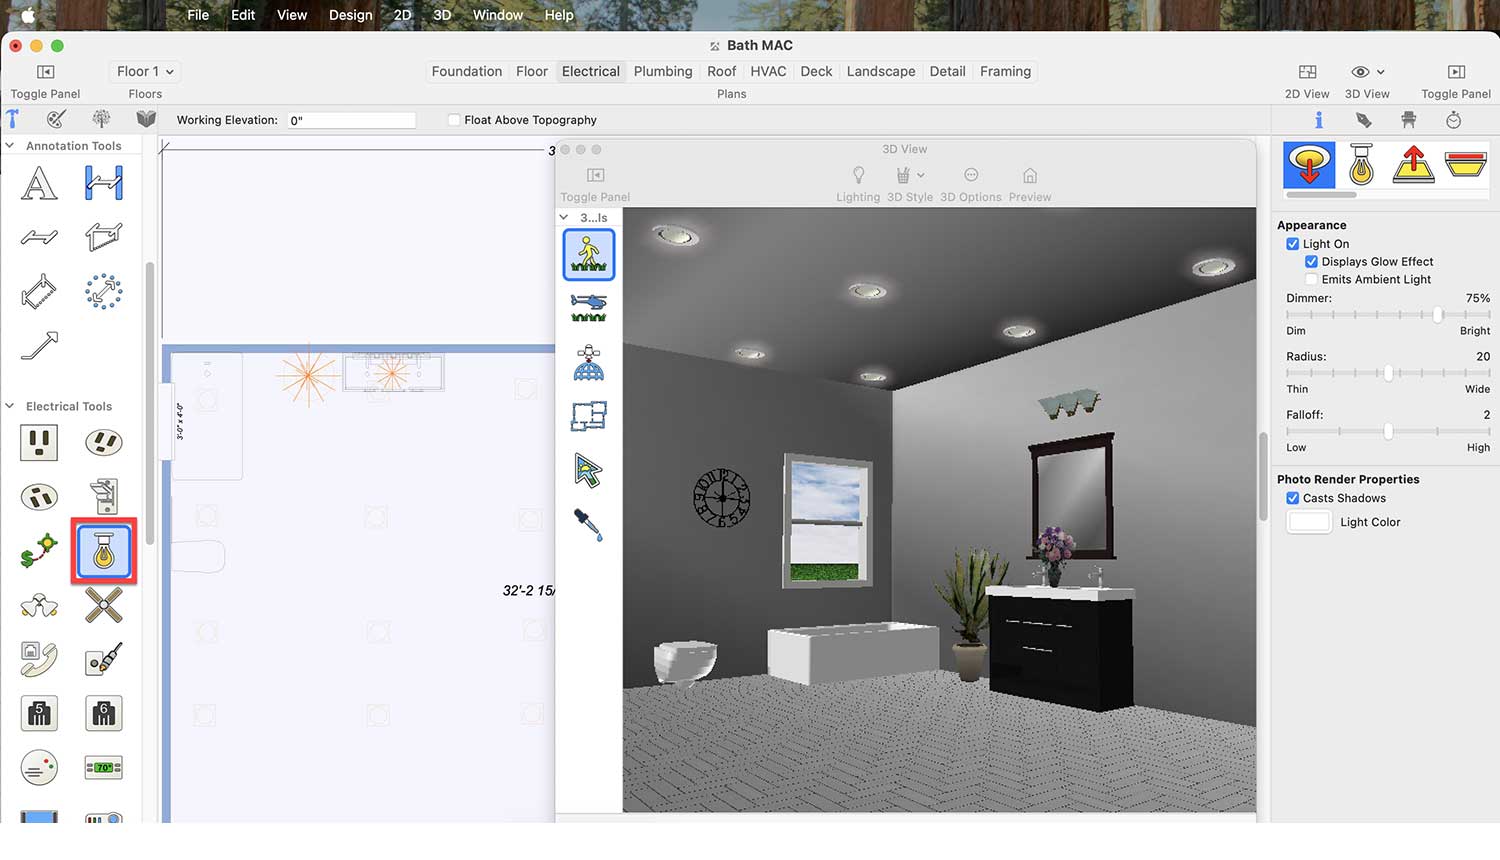This screenshot has height=860, width=1500.
Task: Select the Dimension annotation tool
Action: pos(104,184)
